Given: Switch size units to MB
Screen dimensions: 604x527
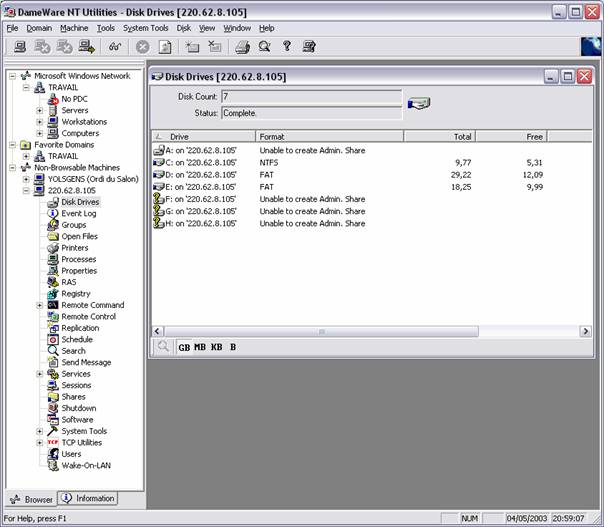Looking at the screenshot, I should [200, 347].
